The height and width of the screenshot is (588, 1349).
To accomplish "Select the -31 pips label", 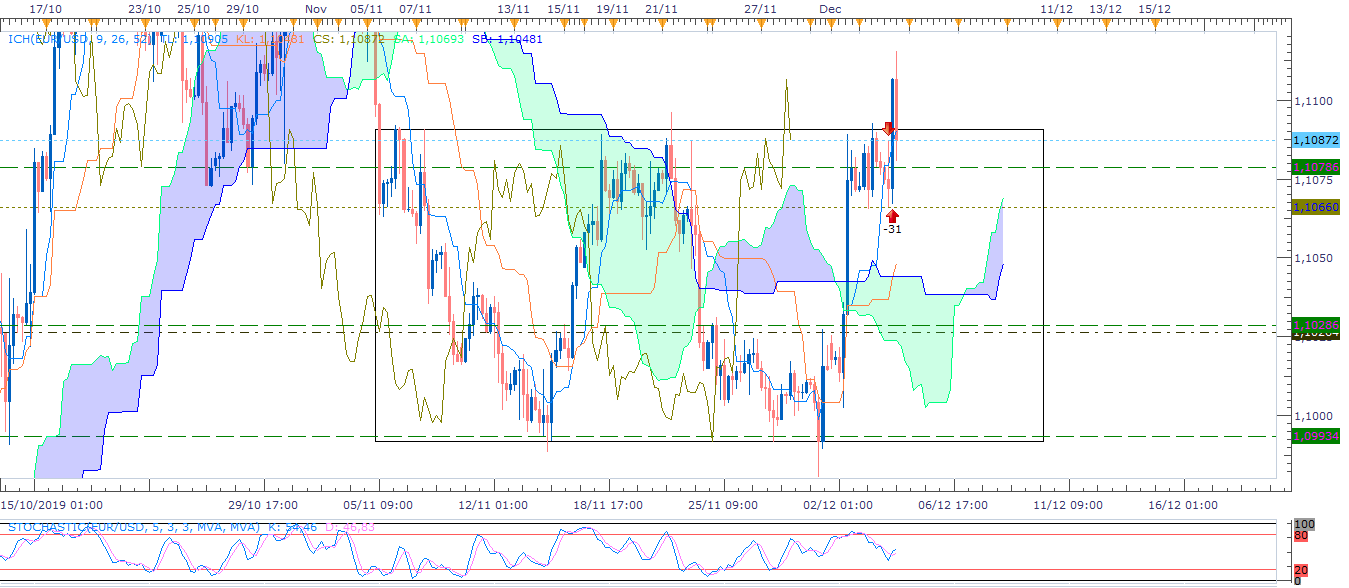I will 892,229.
